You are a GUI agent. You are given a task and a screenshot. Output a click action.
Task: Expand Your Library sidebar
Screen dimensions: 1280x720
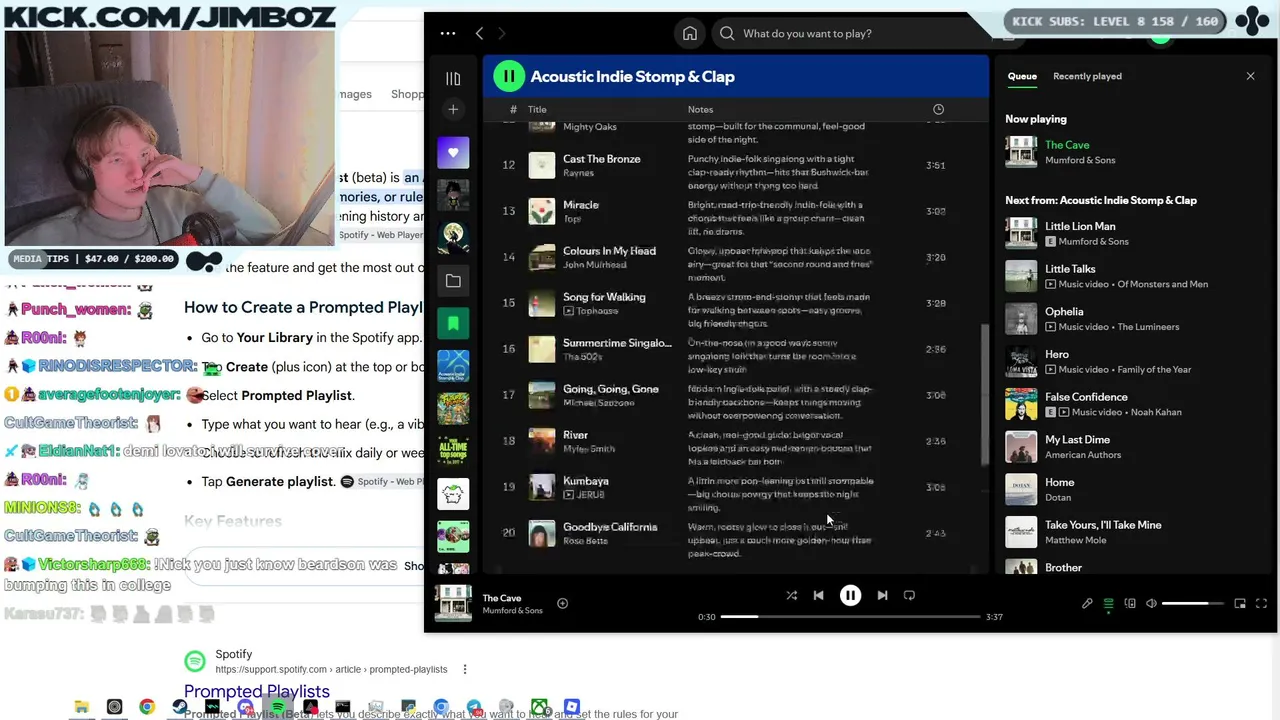coord(453,79)
